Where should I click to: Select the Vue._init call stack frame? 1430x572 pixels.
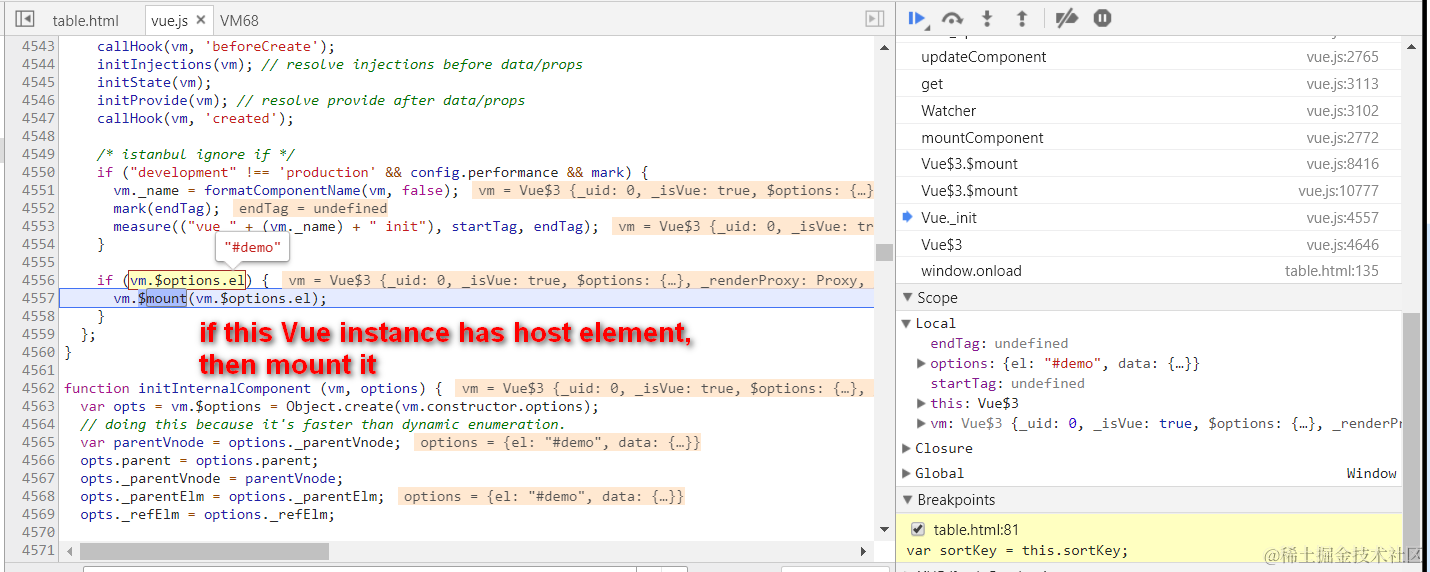pyautogui.click(x=1149, y=217)
